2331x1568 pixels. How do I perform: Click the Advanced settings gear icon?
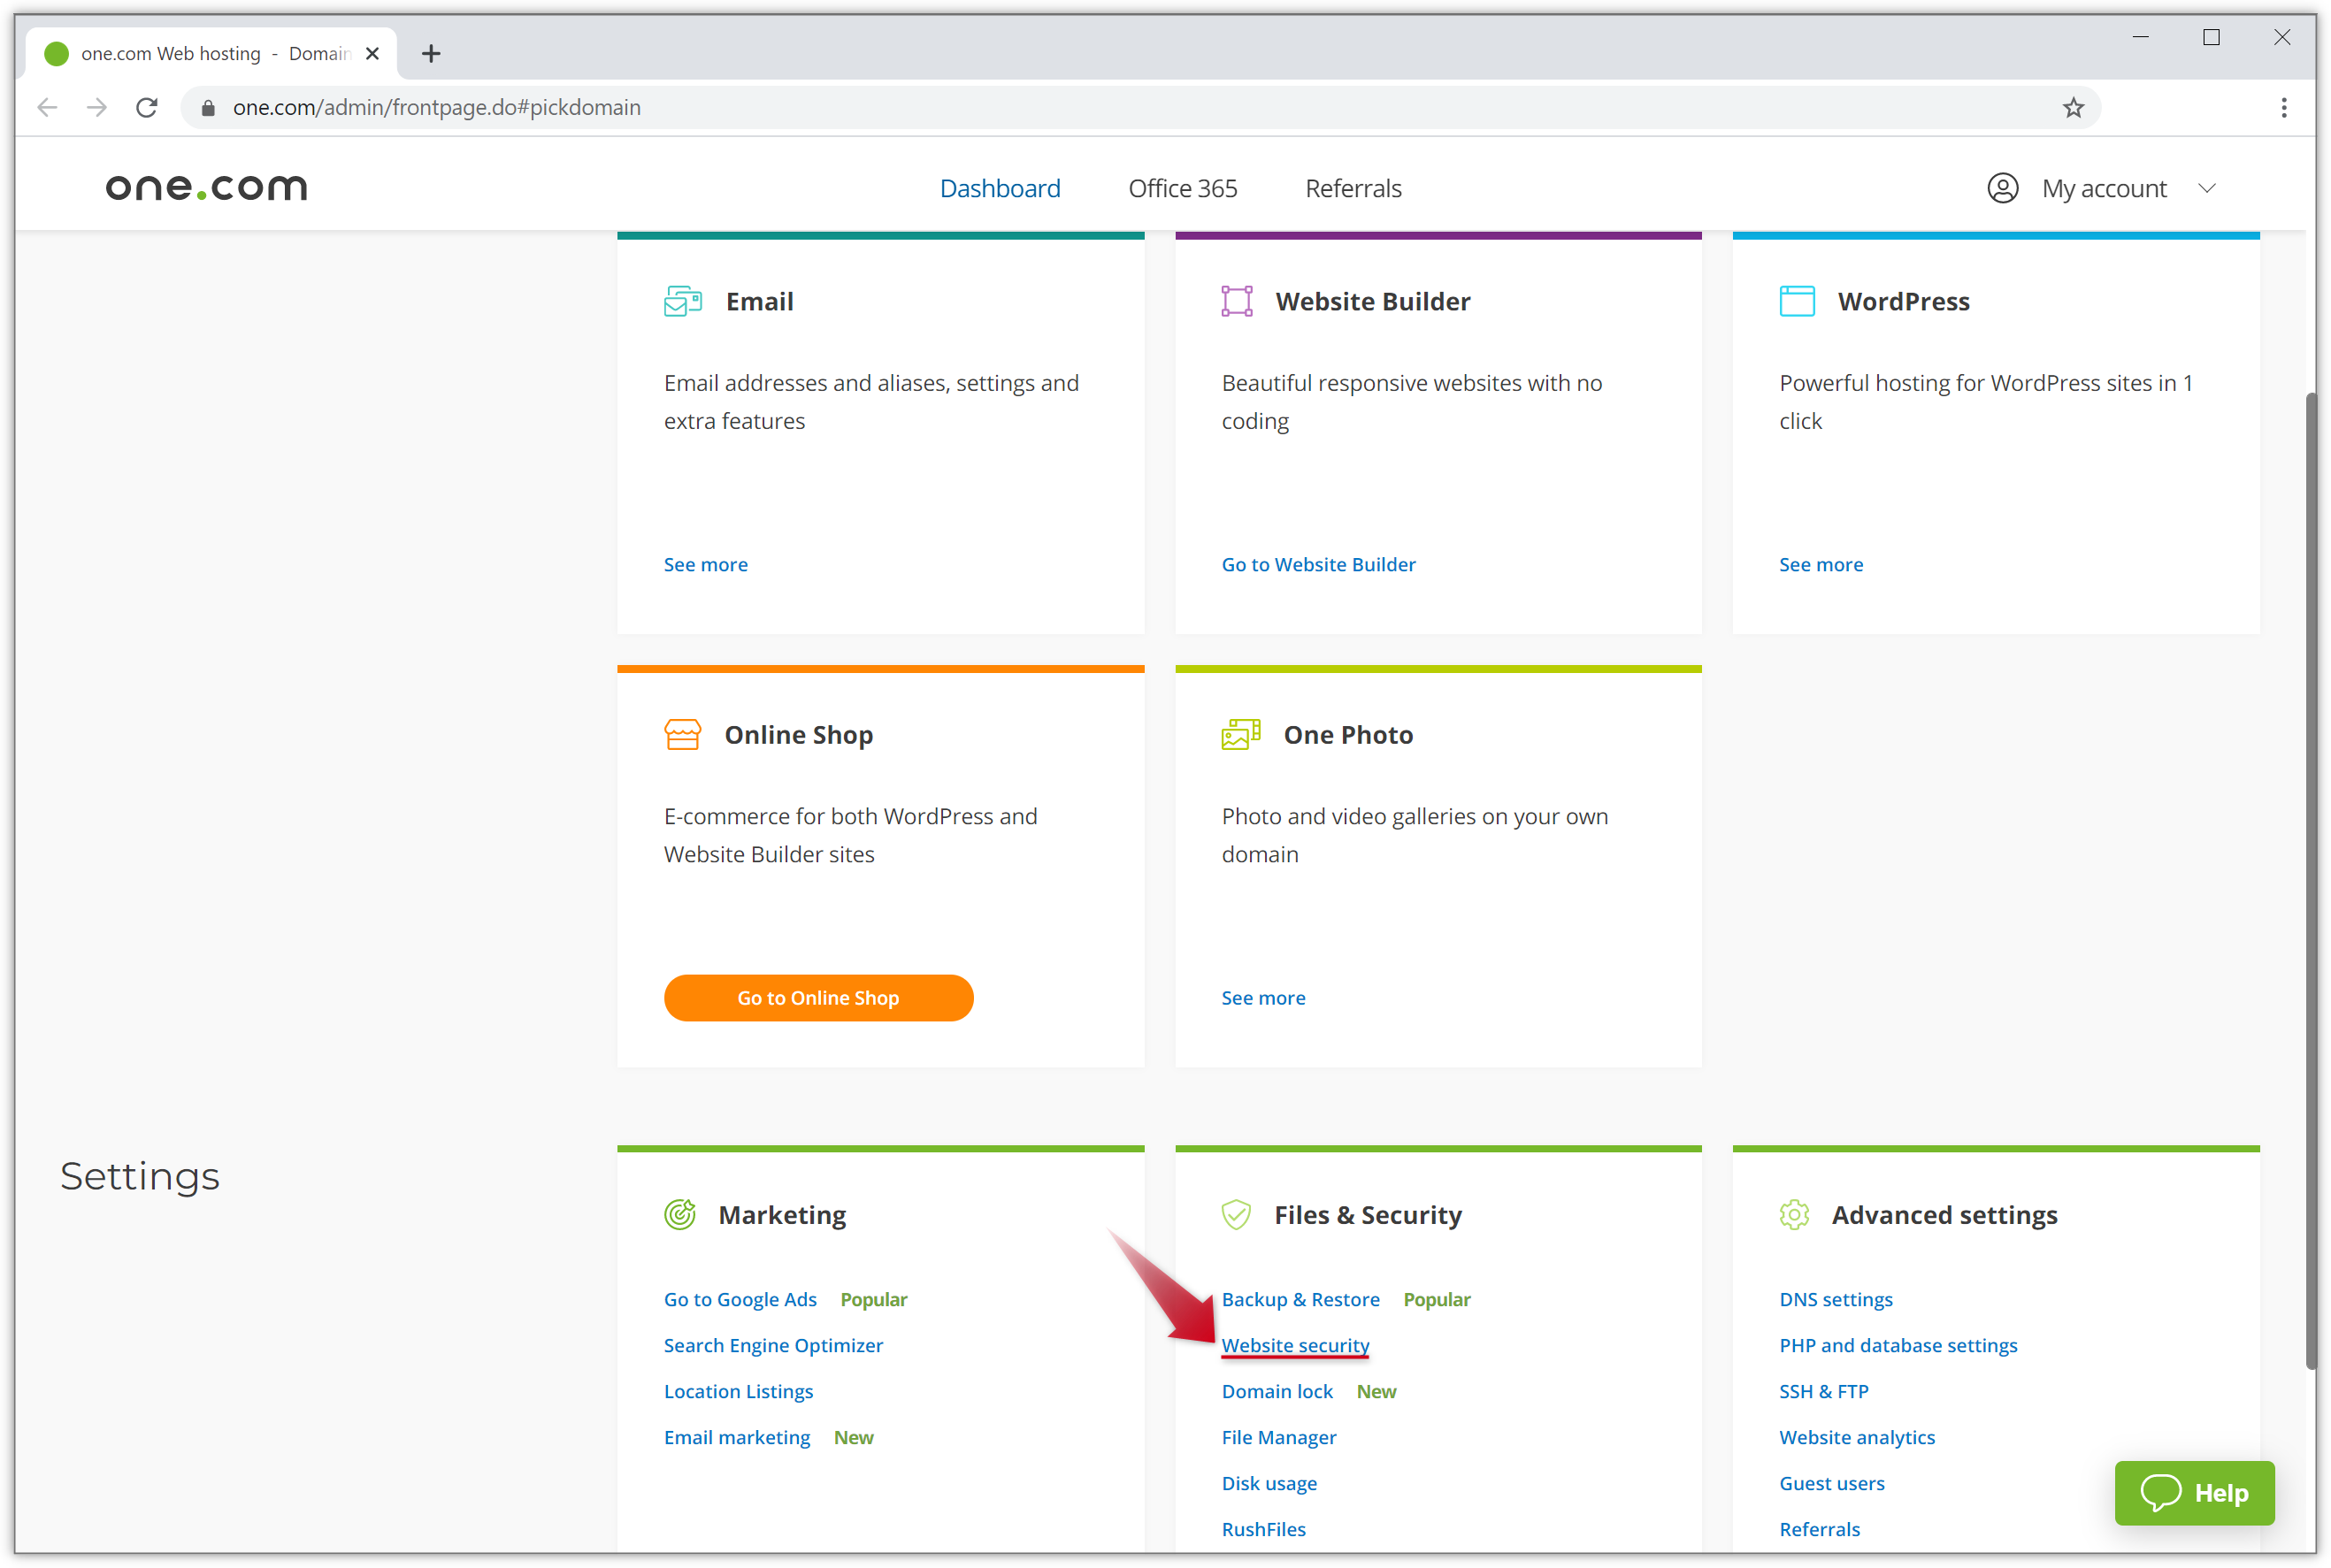[1795, 1214]
